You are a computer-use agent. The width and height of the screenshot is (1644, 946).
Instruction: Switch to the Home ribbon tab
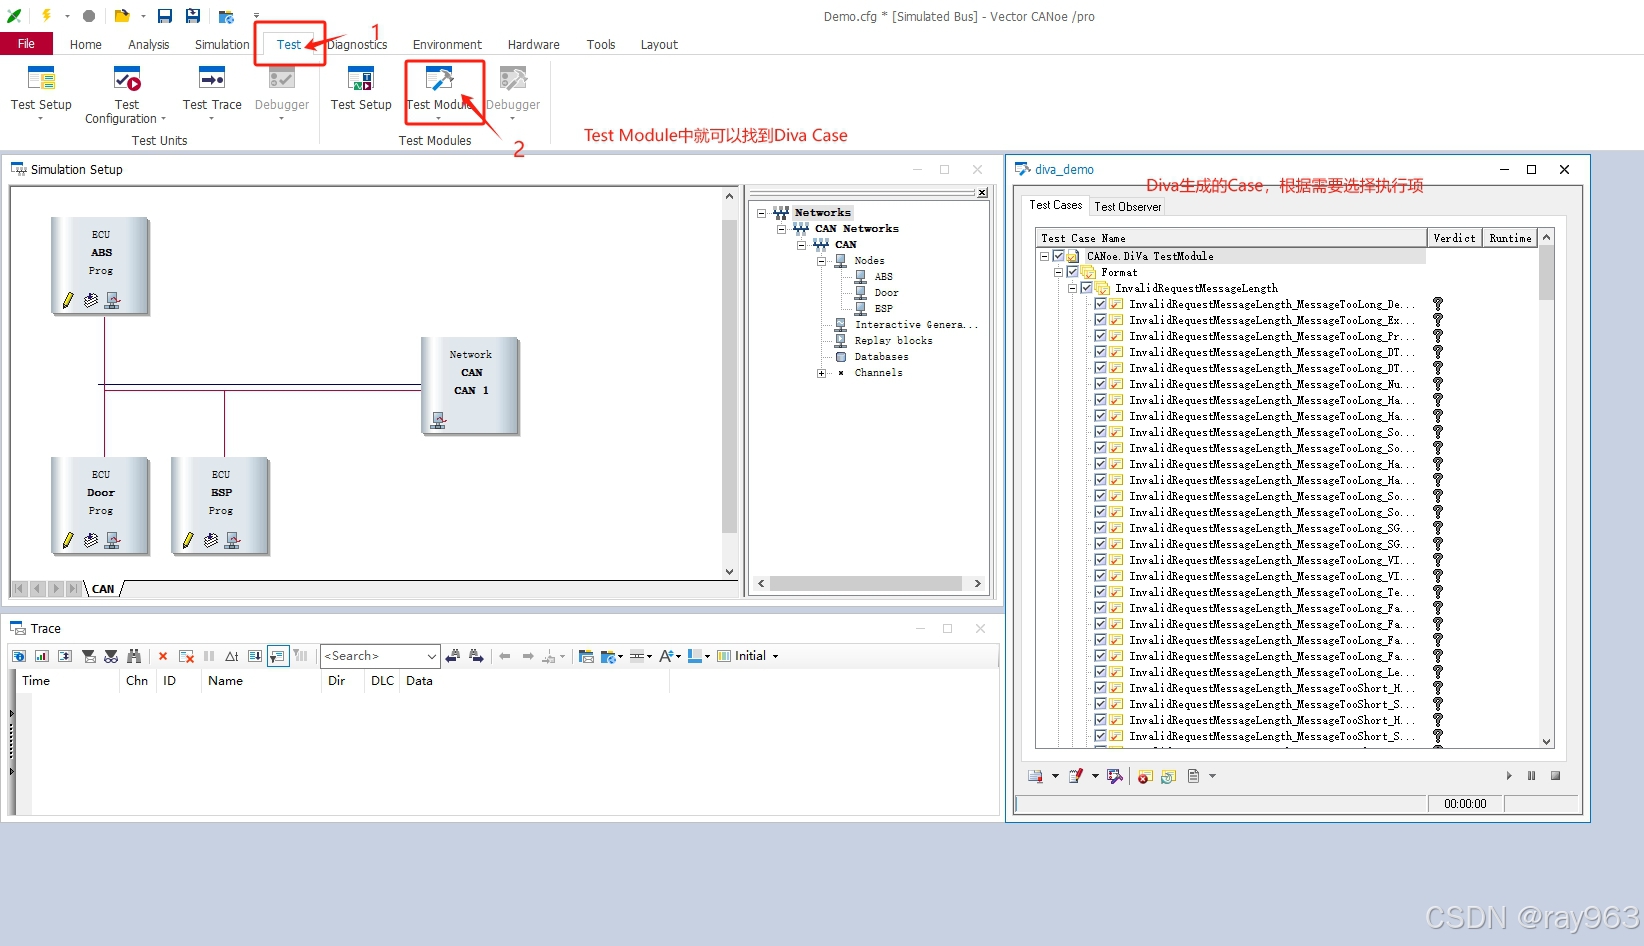pyautogui.click(x=86, y=44)
